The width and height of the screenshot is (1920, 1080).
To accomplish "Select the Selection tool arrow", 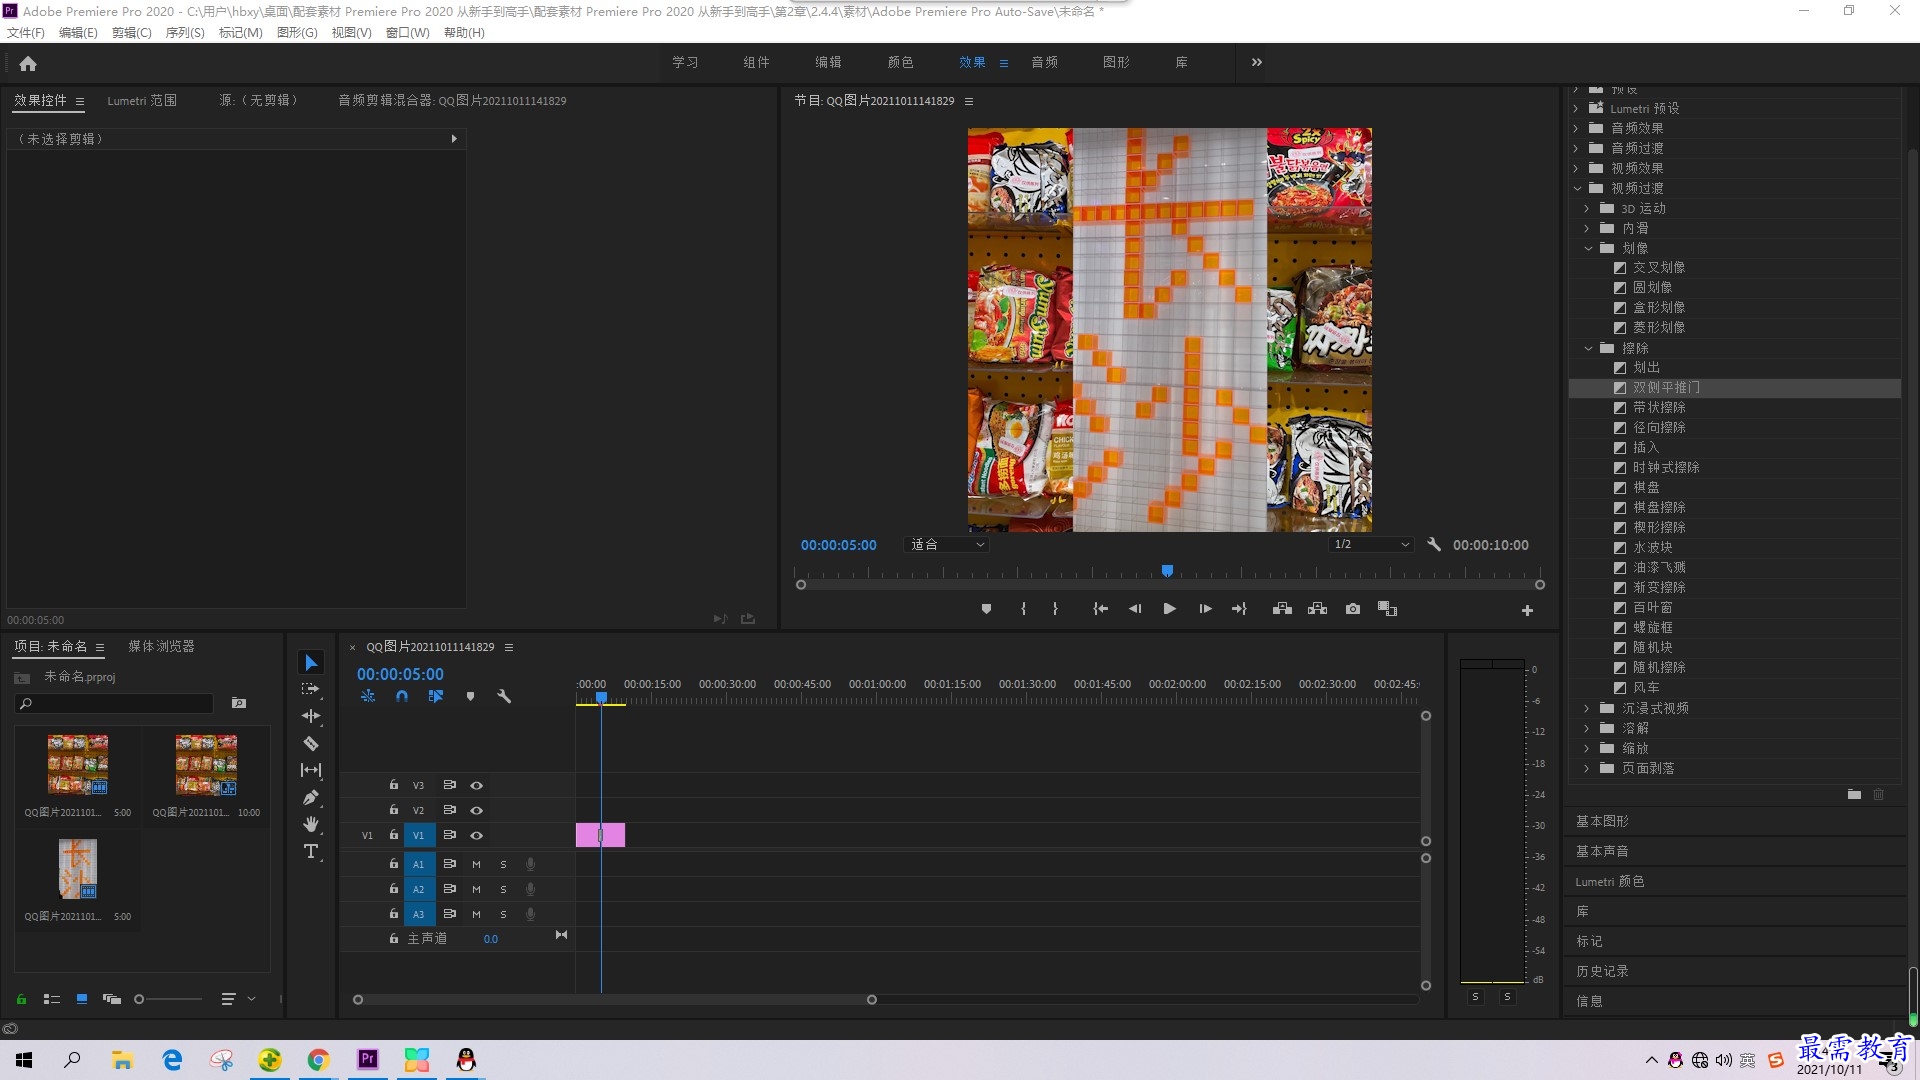I will (x=311, y=663).
